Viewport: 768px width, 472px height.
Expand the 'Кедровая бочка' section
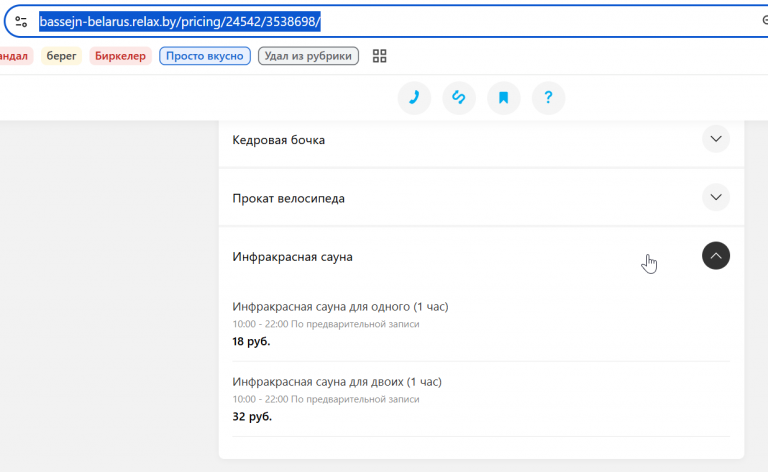tap(716, 139)
